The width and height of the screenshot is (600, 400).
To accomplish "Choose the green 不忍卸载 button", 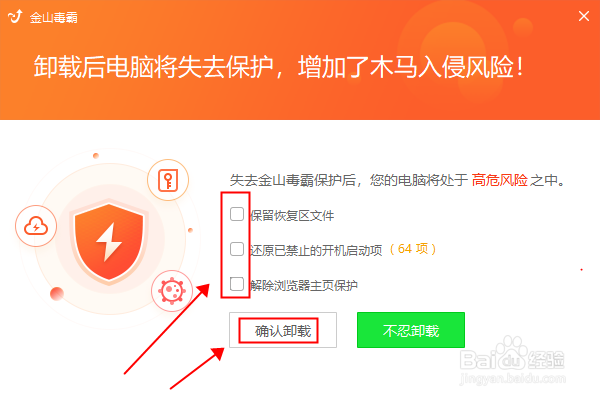I will point(411,330).
